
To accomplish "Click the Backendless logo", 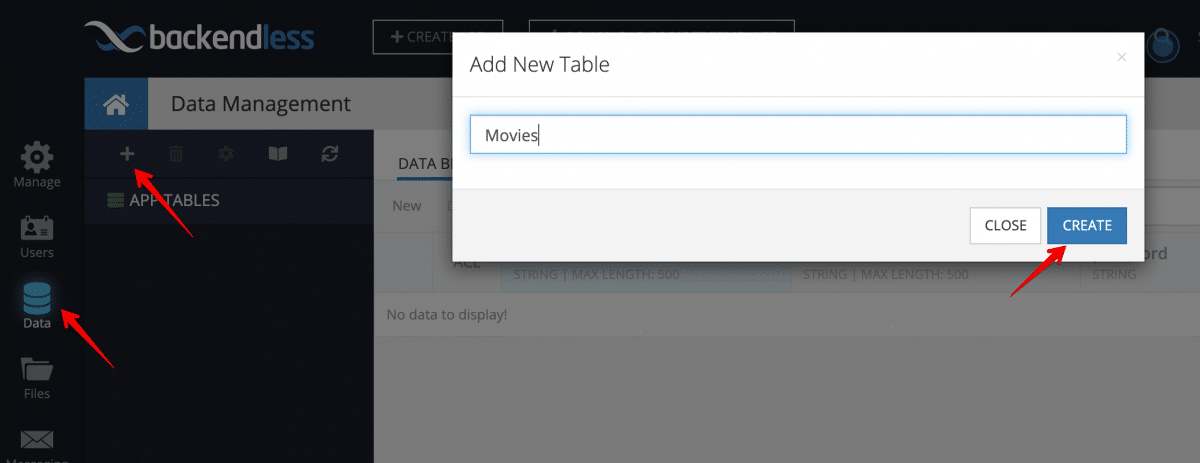I will tap(200, 39).
